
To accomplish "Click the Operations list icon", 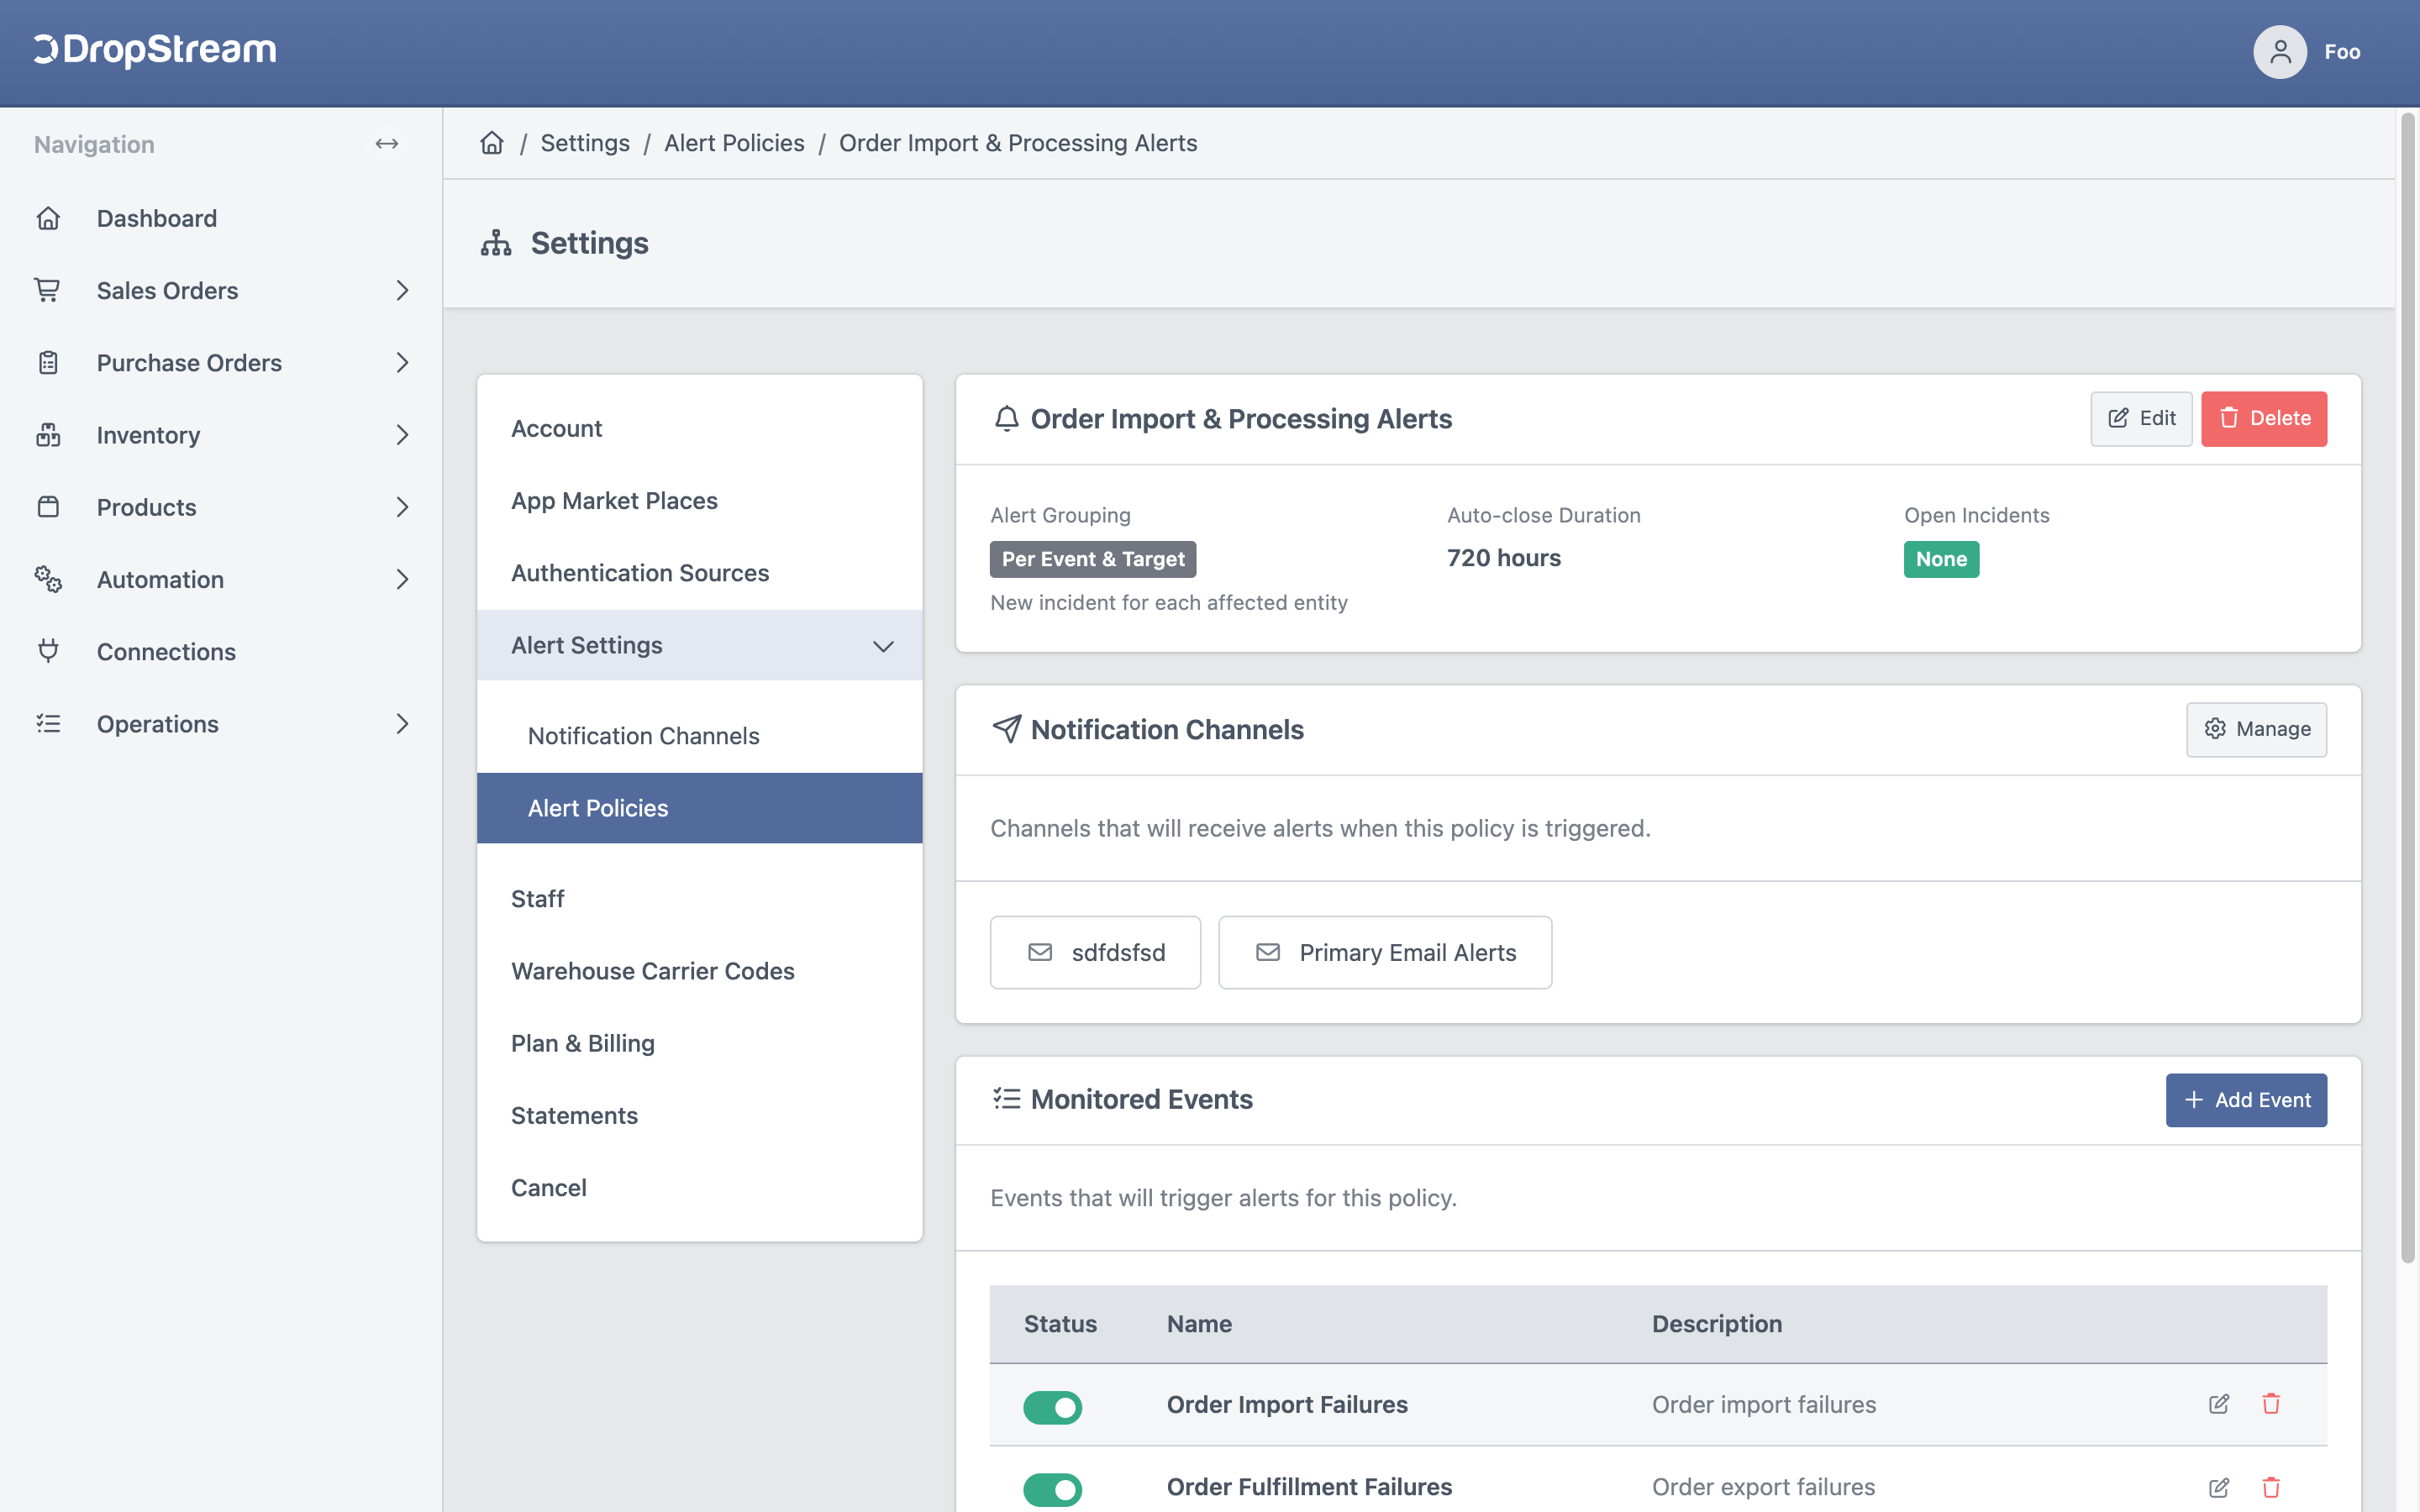I will 48,723.
